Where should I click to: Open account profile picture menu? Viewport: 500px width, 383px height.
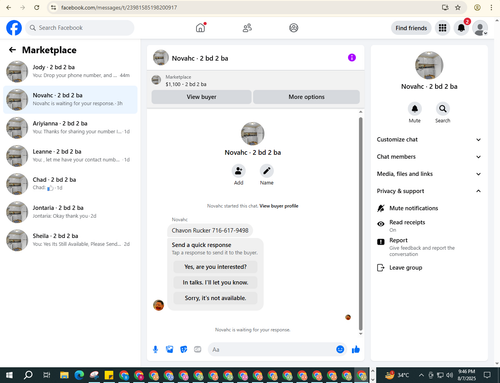[480, 28]
